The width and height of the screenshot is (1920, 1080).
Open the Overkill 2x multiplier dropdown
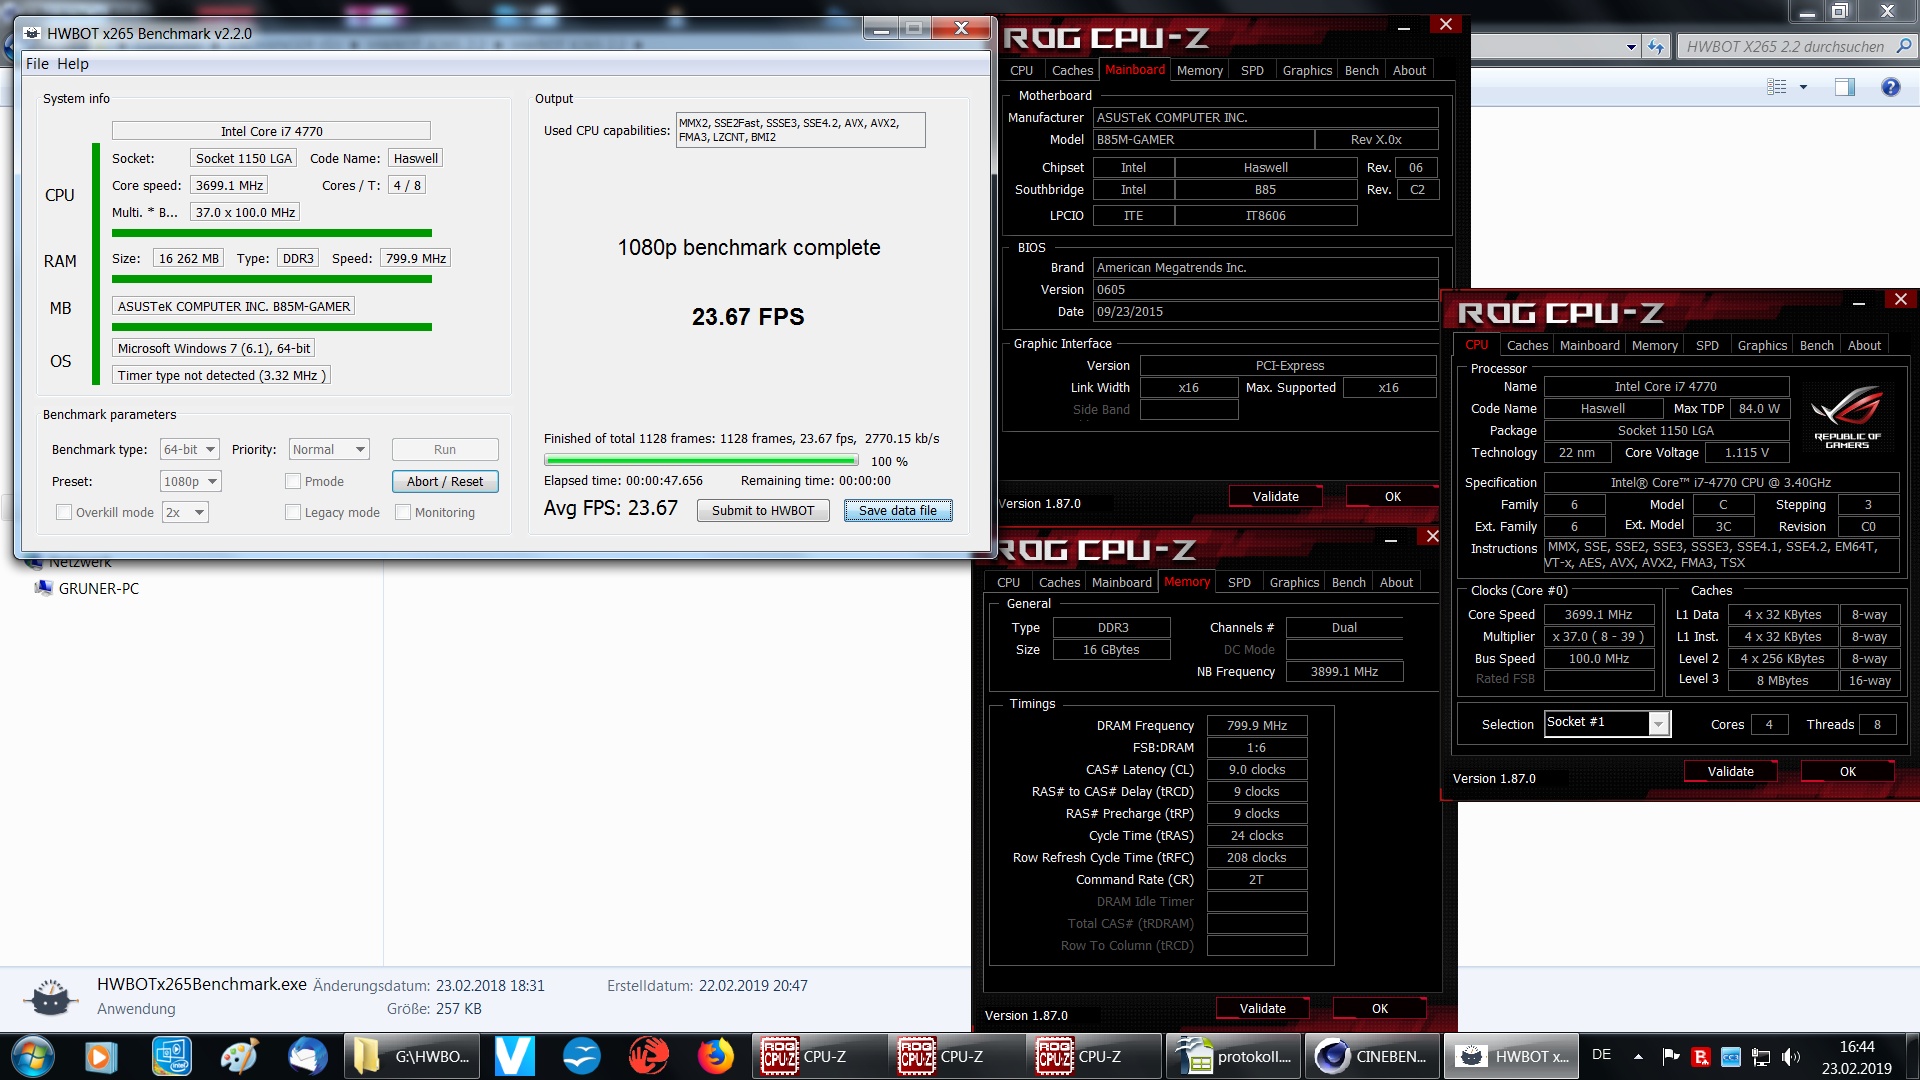tap(185, 512)
